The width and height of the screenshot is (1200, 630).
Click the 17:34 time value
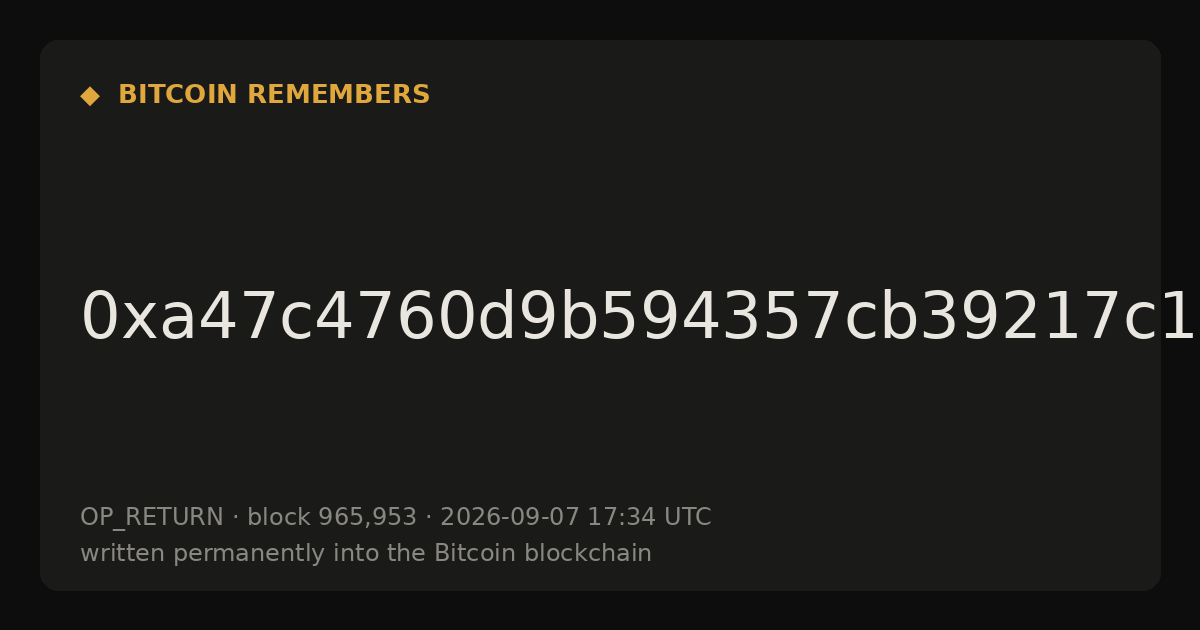tap(619, 518)
